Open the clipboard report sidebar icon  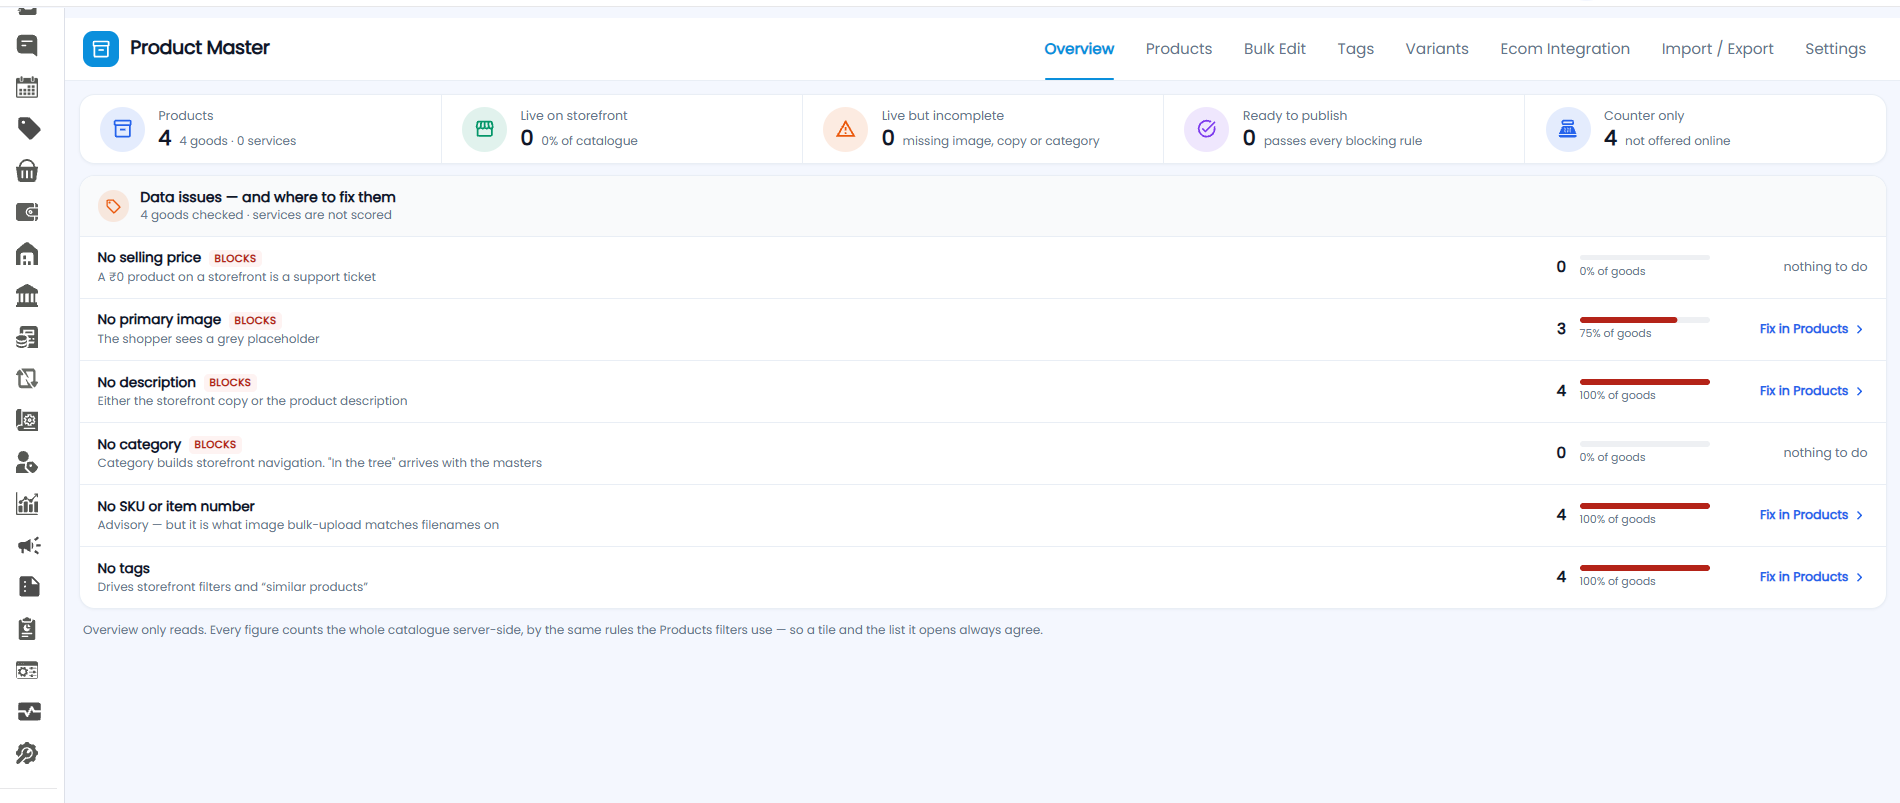[27, 628]
